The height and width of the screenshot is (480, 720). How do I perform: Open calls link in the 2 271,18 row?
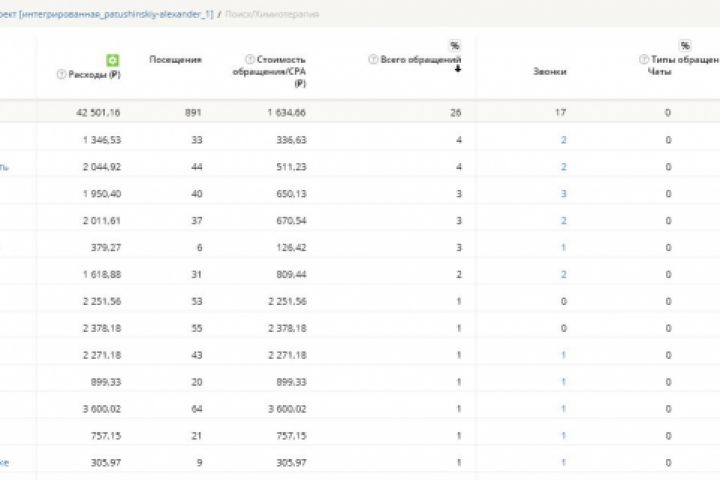(x=563, y=355)
